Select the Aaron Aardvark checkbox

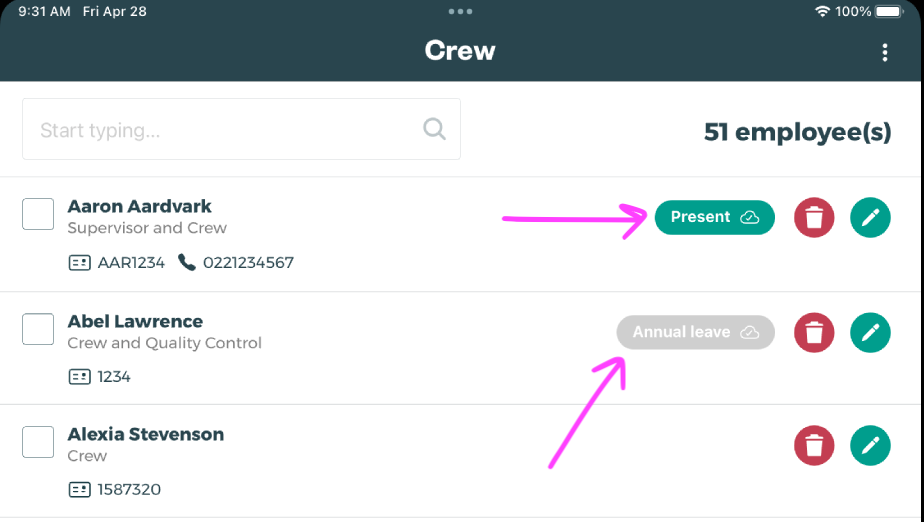(x=38, y=214)
